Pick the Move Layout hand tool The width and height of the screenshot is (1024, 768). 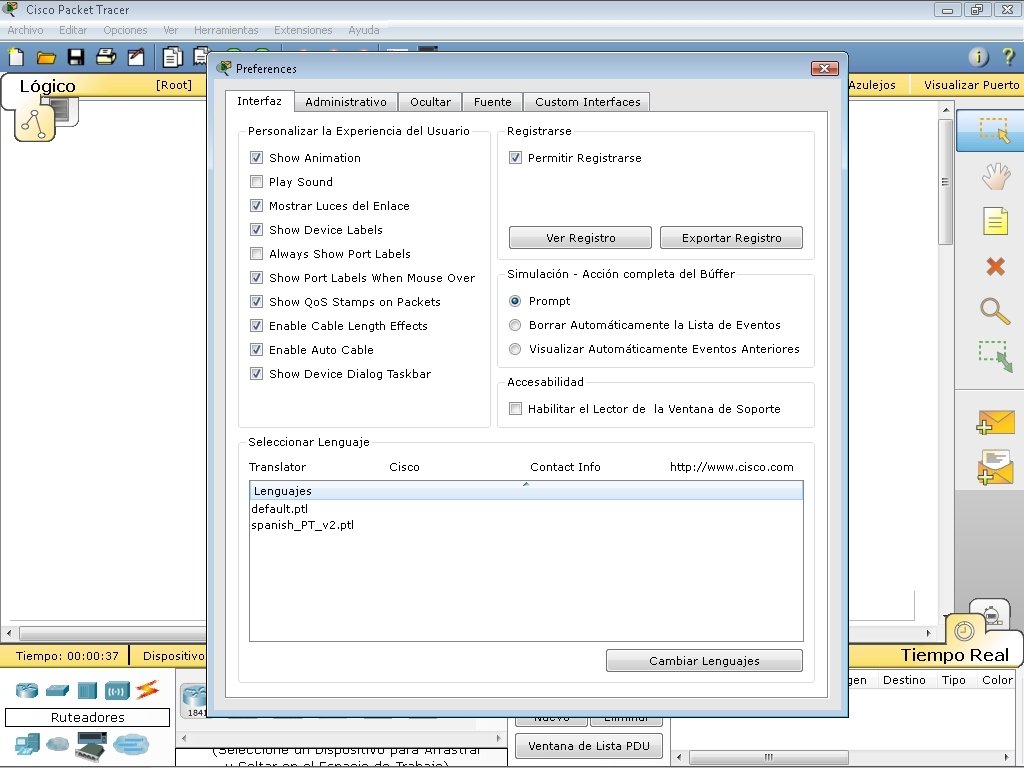pos(995,176)
